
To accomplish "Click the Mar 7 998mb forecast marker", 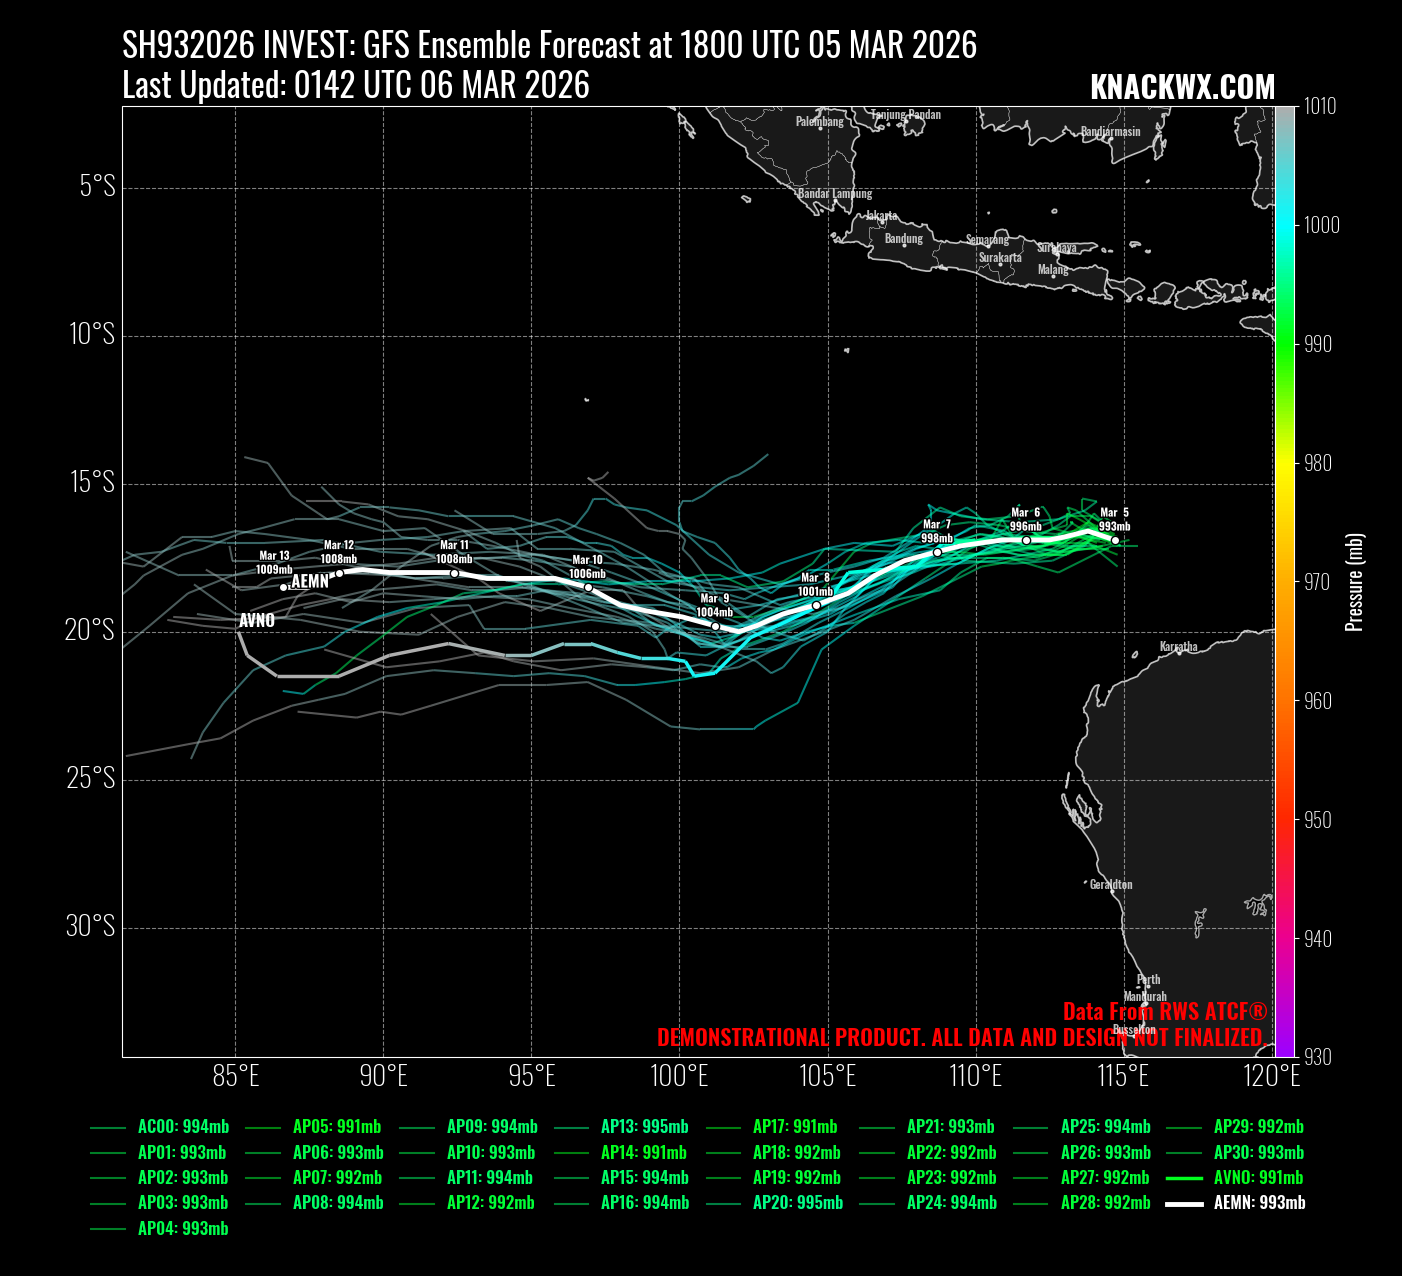I will pyautogui.click(x=937, y=552).
